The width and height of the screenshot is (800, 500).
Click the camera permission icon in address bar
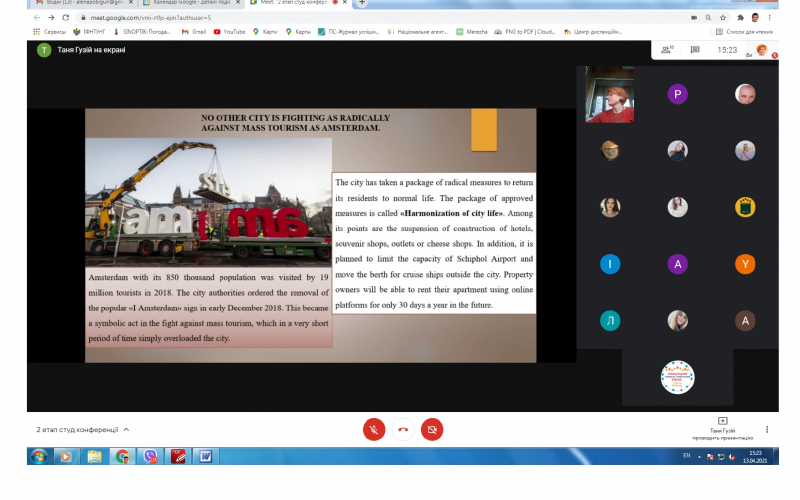[x=694, y=17]
